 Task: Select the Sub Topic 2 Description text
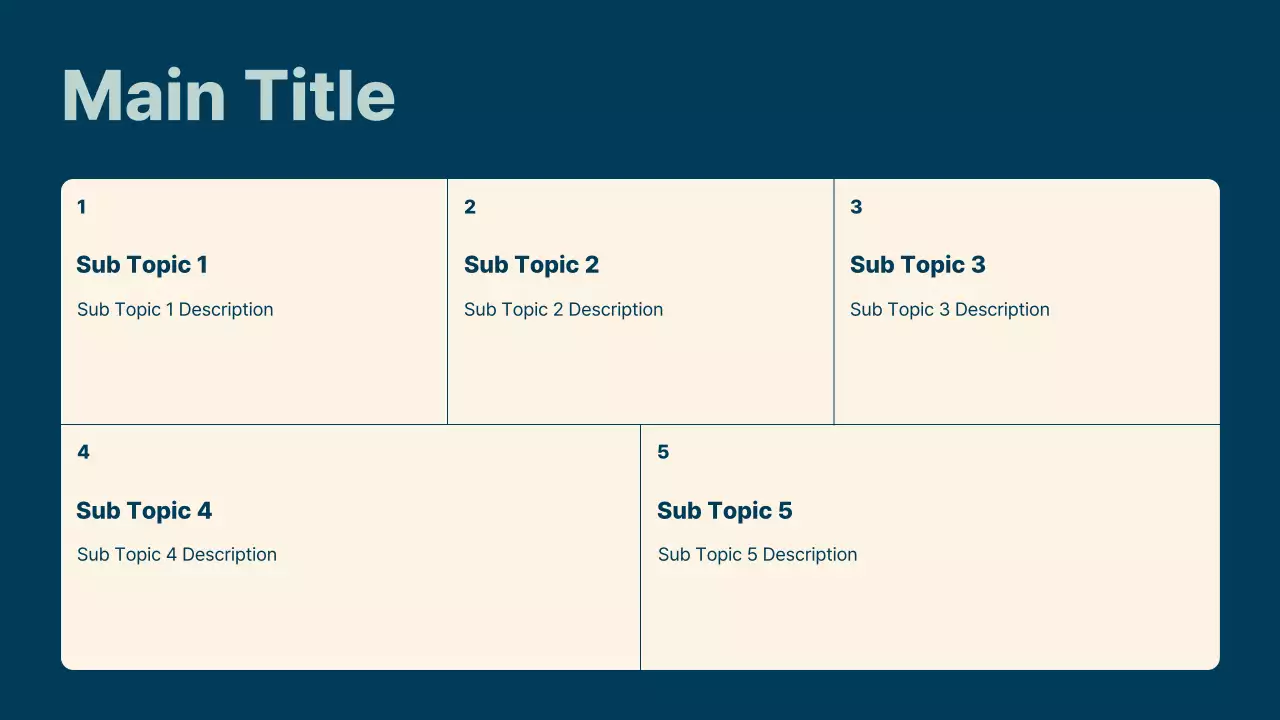click(563, 310)
